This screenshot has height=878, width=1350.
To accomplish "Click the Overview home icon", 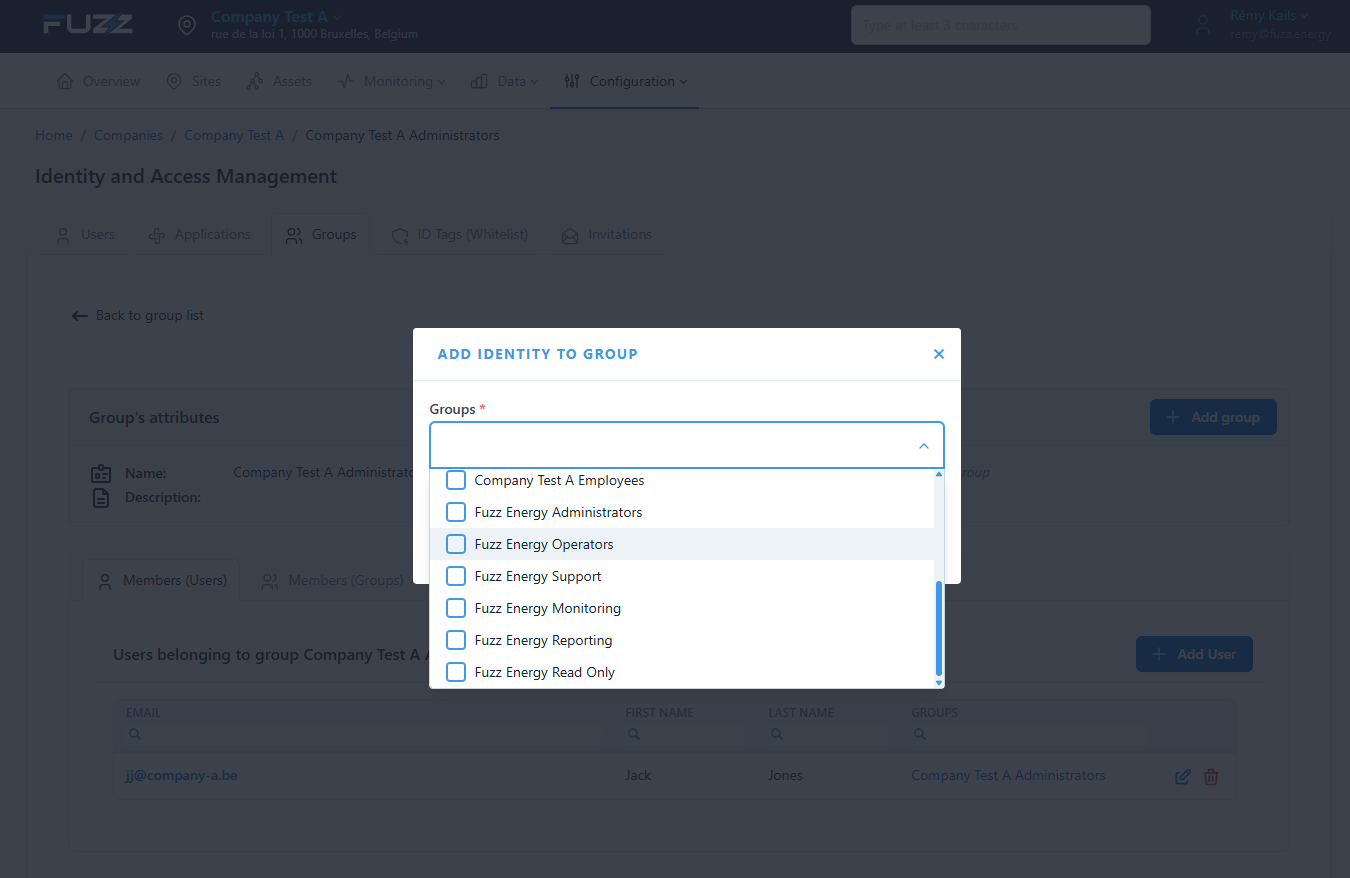I will coord(65,81).
